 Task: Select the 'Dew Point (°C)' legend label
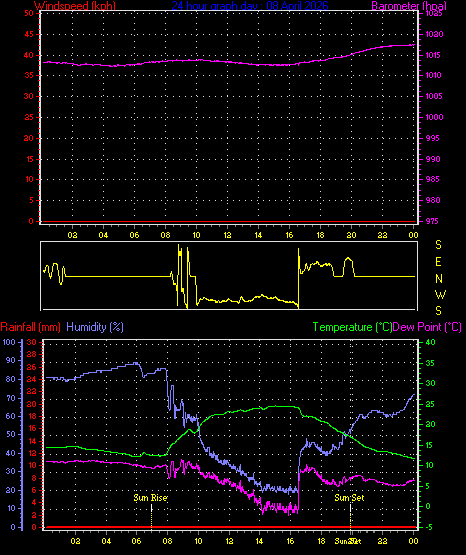pyautogui.click(x=427, y=327)
